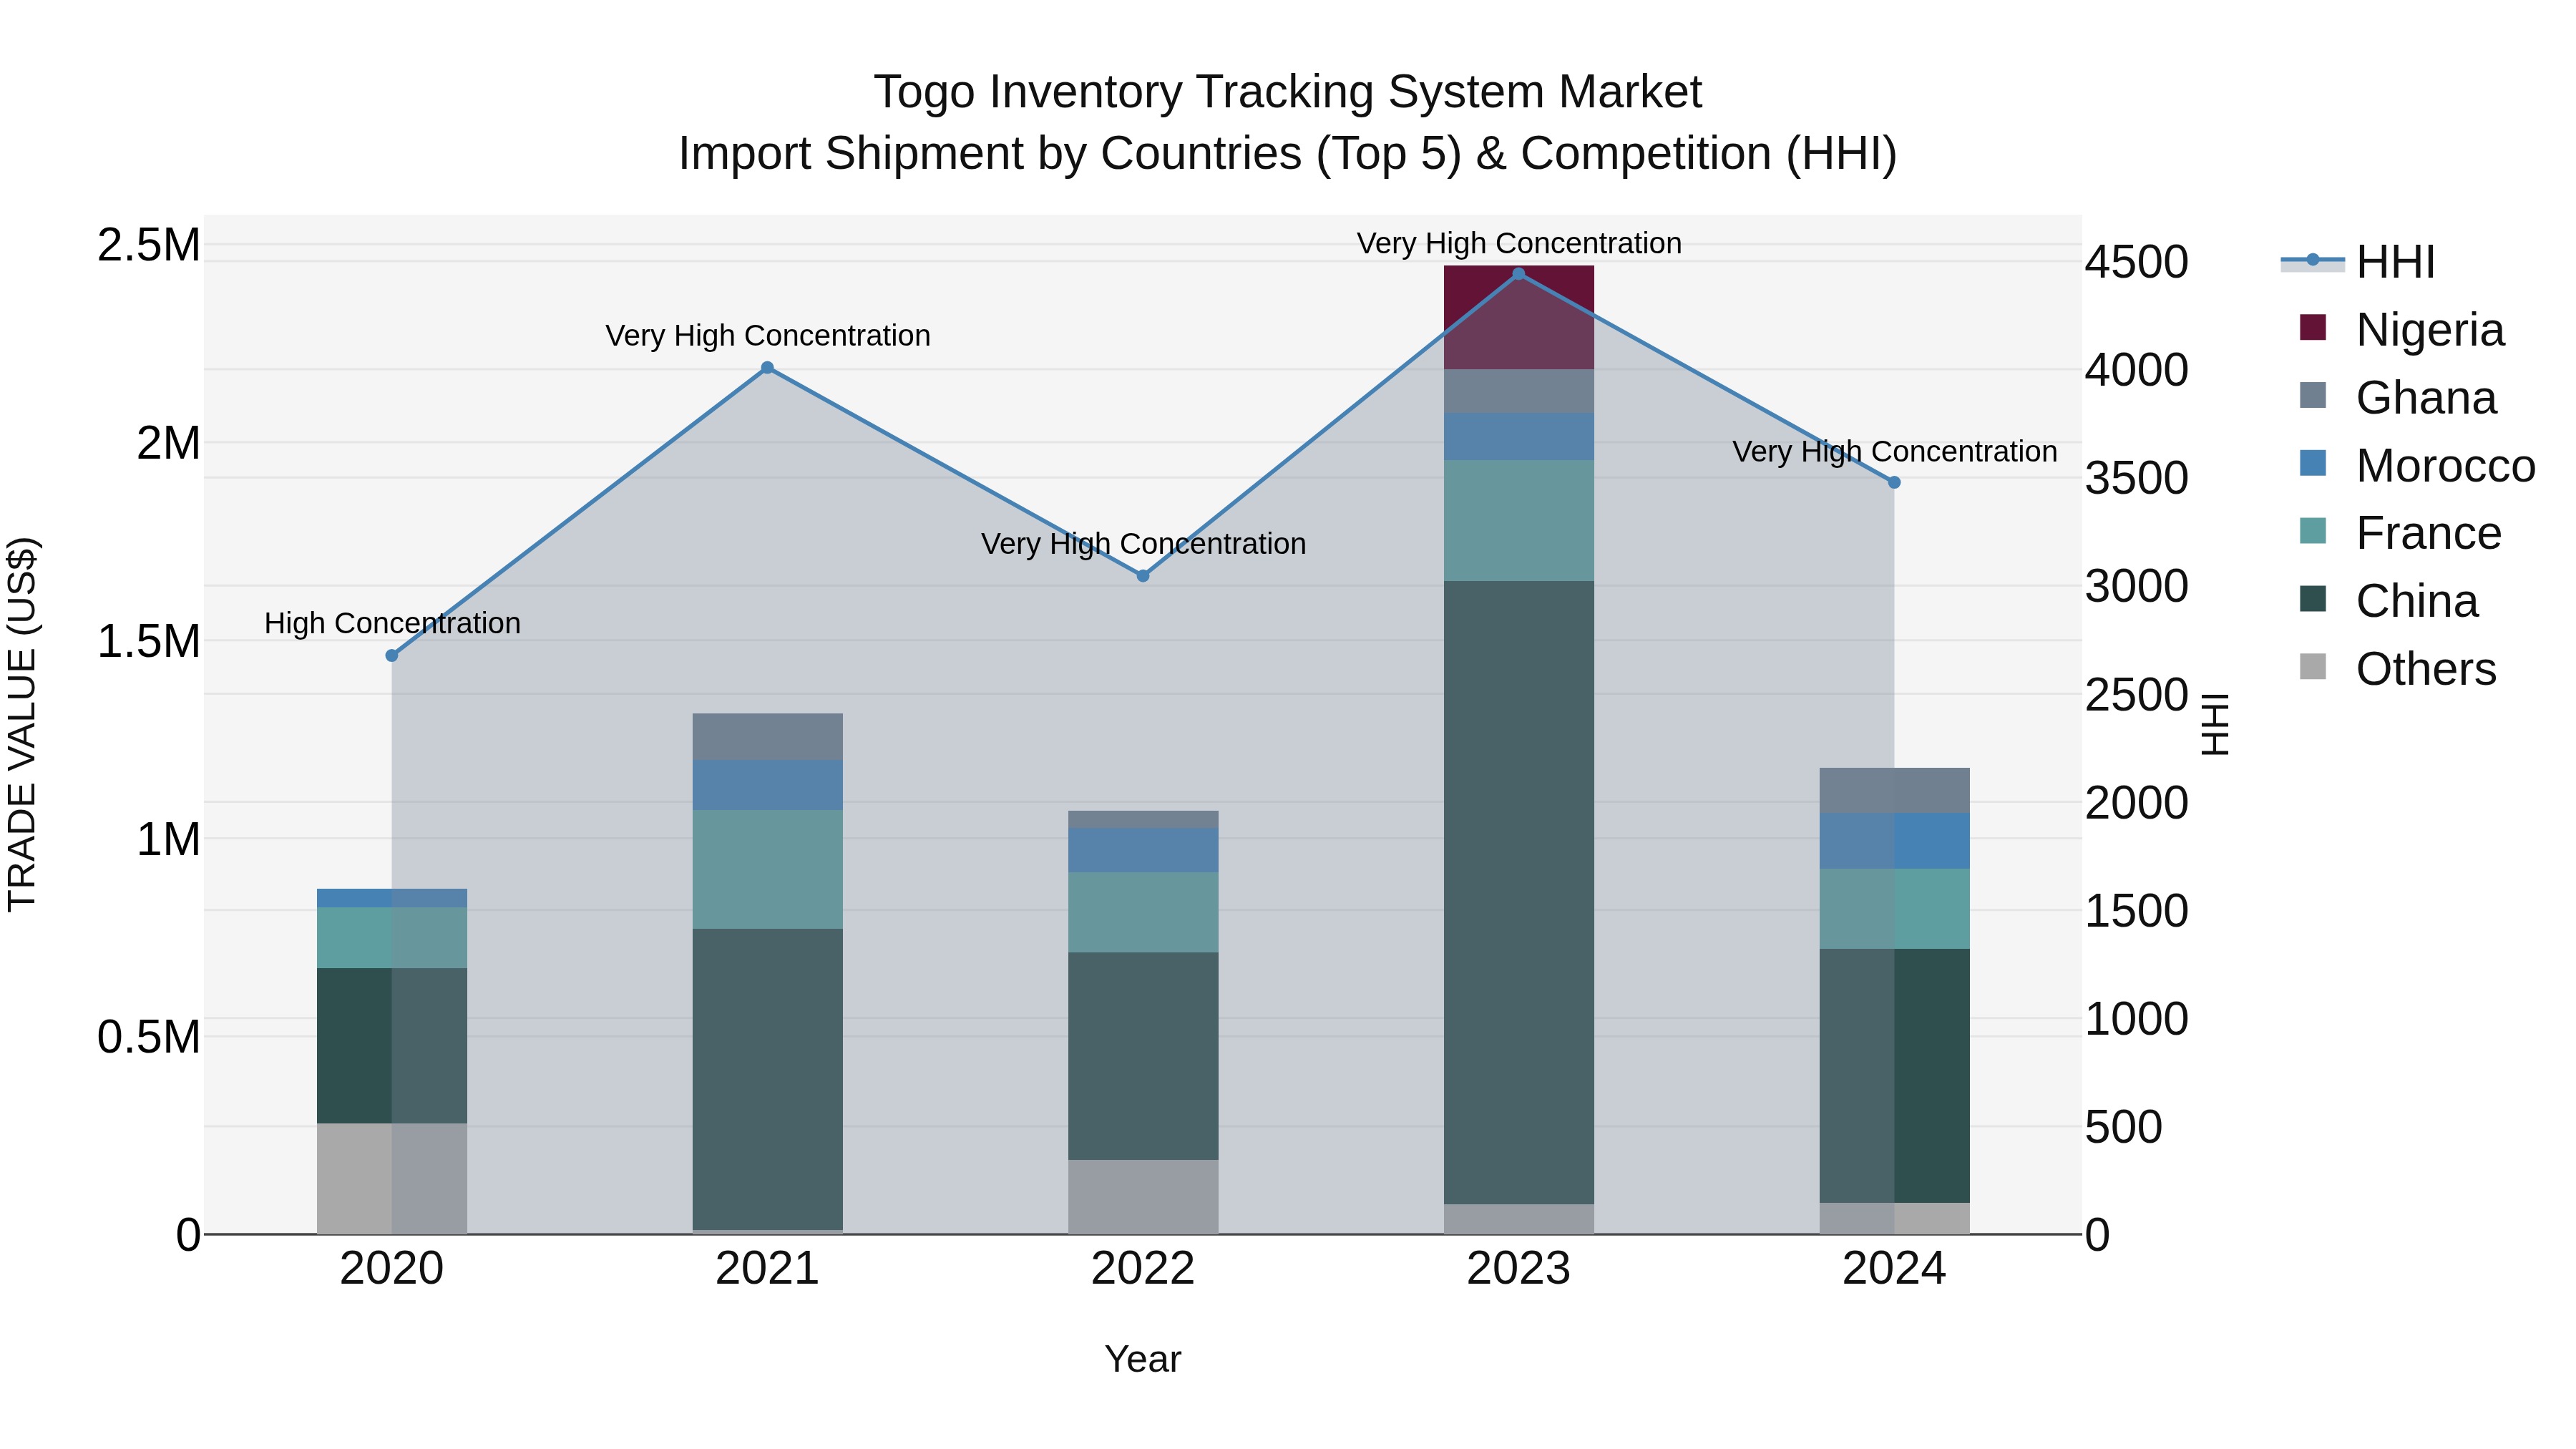The image size is (2576, 1449).
Task: Click the 2000 right axis tick
Action: pyautogui.click(x=2137, y=802)
